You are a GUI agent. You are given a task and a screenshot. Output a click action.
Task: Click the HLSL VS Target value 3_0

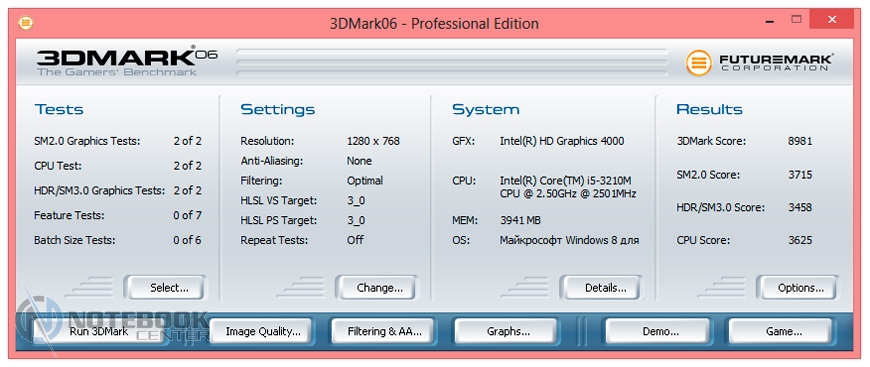click(356, 200)
